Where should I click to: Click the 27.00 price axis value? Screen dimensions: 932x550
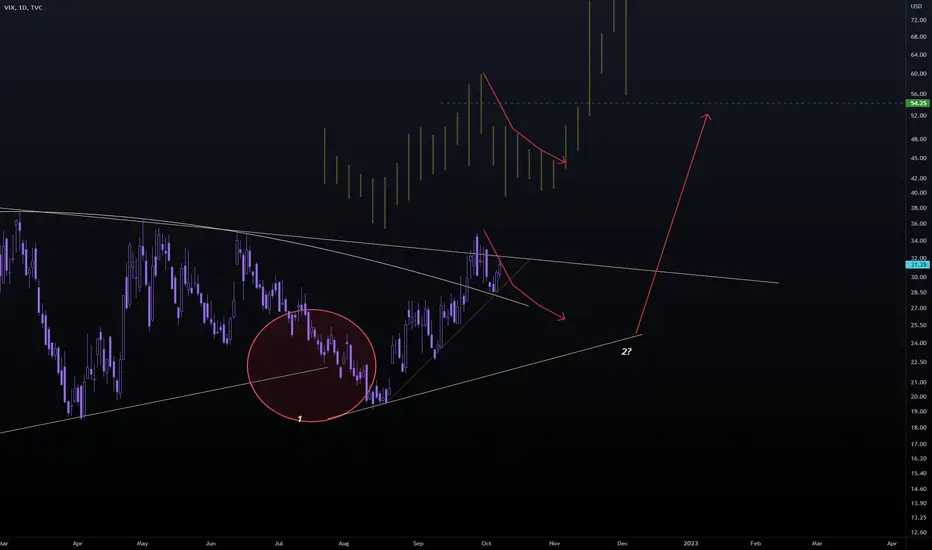[x=918, y=308]
